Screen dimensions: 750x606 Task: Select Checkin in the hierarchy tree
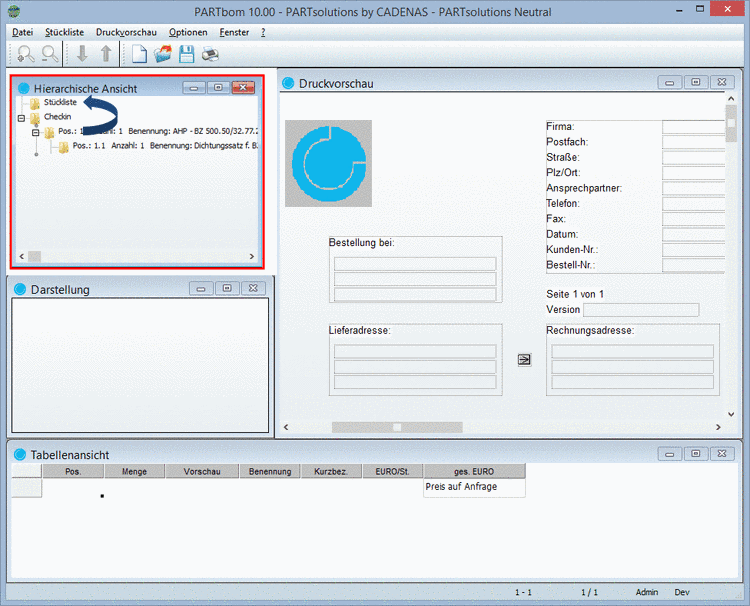[x=57, y=117]
